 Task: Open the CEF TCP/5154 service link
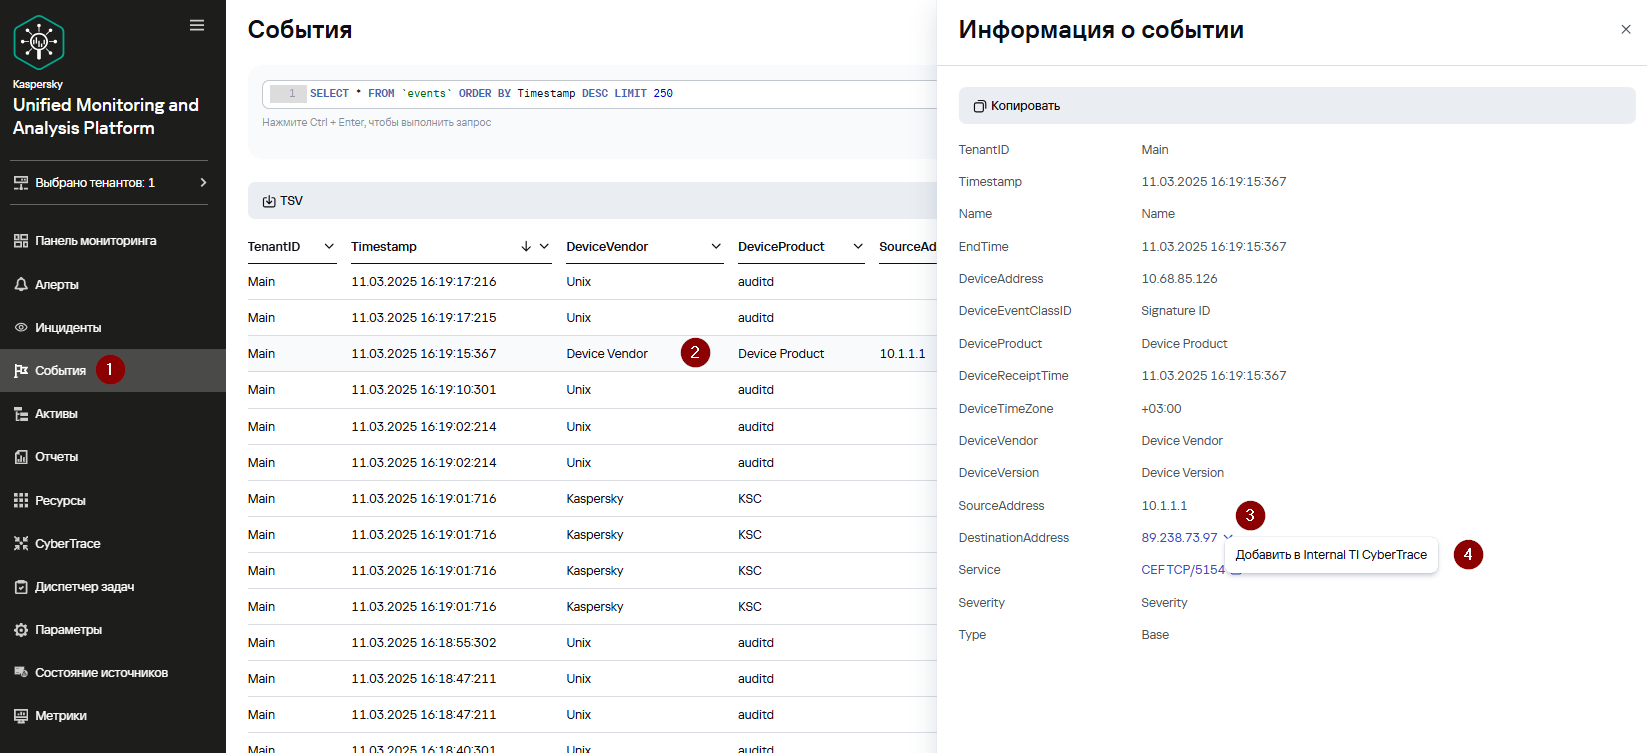[1183, 570]
